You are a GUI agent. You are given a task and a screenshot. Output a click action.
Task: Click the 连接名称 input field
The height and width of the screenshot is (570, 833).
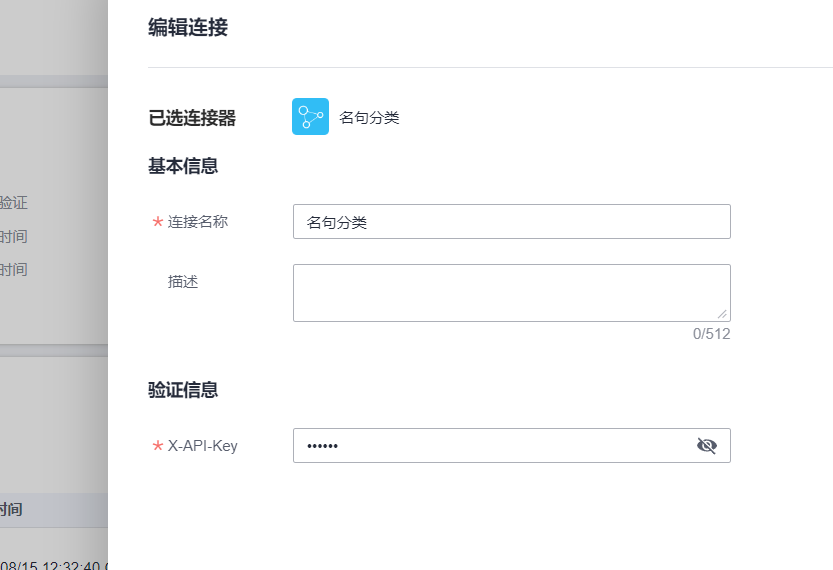point(511,222)
